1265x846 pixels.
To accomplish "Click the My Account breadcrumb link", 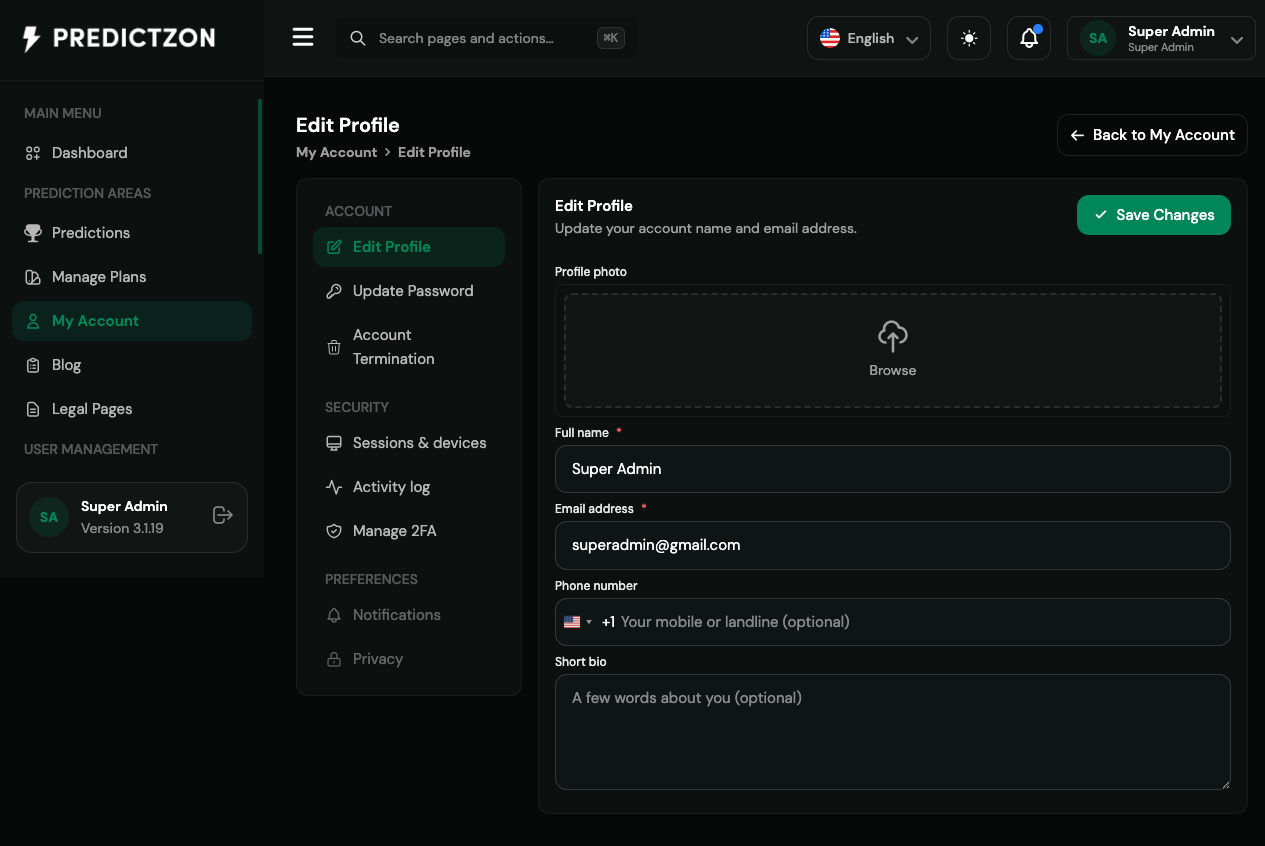I will [x=336, y=152].
